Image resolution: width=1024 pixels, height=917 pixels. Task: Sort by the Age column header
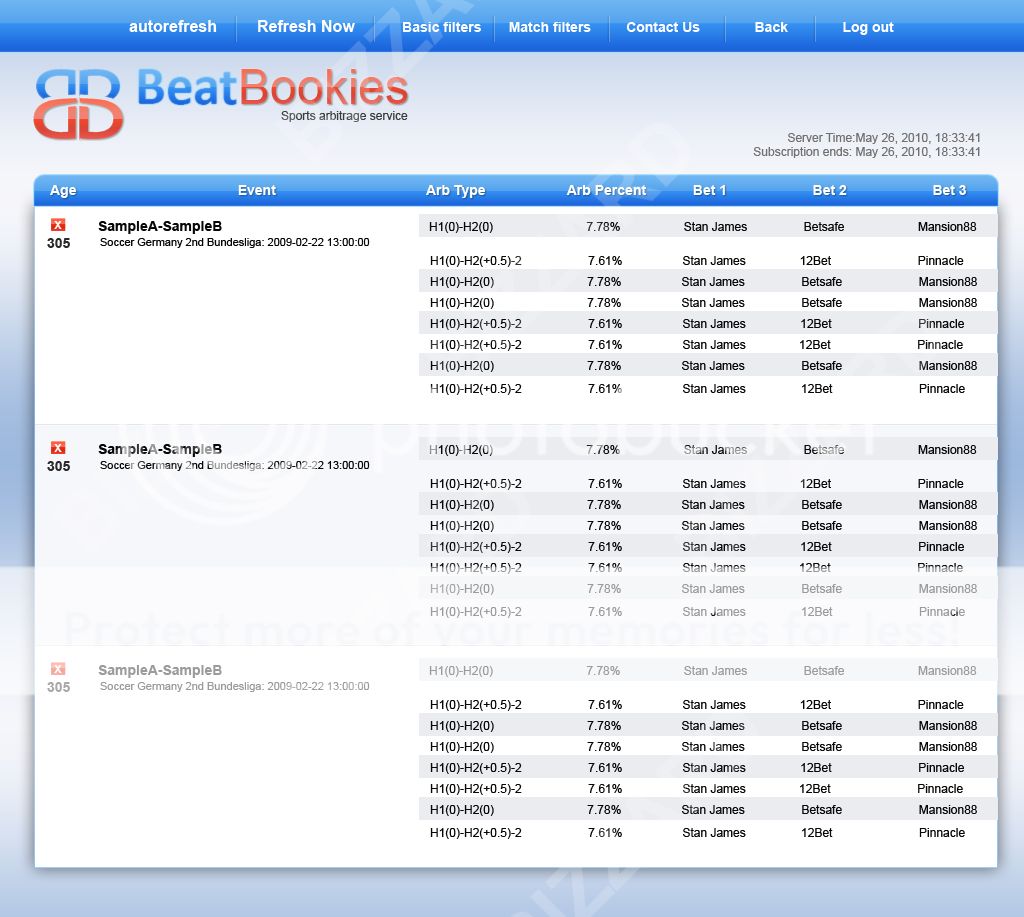[63, 190]
